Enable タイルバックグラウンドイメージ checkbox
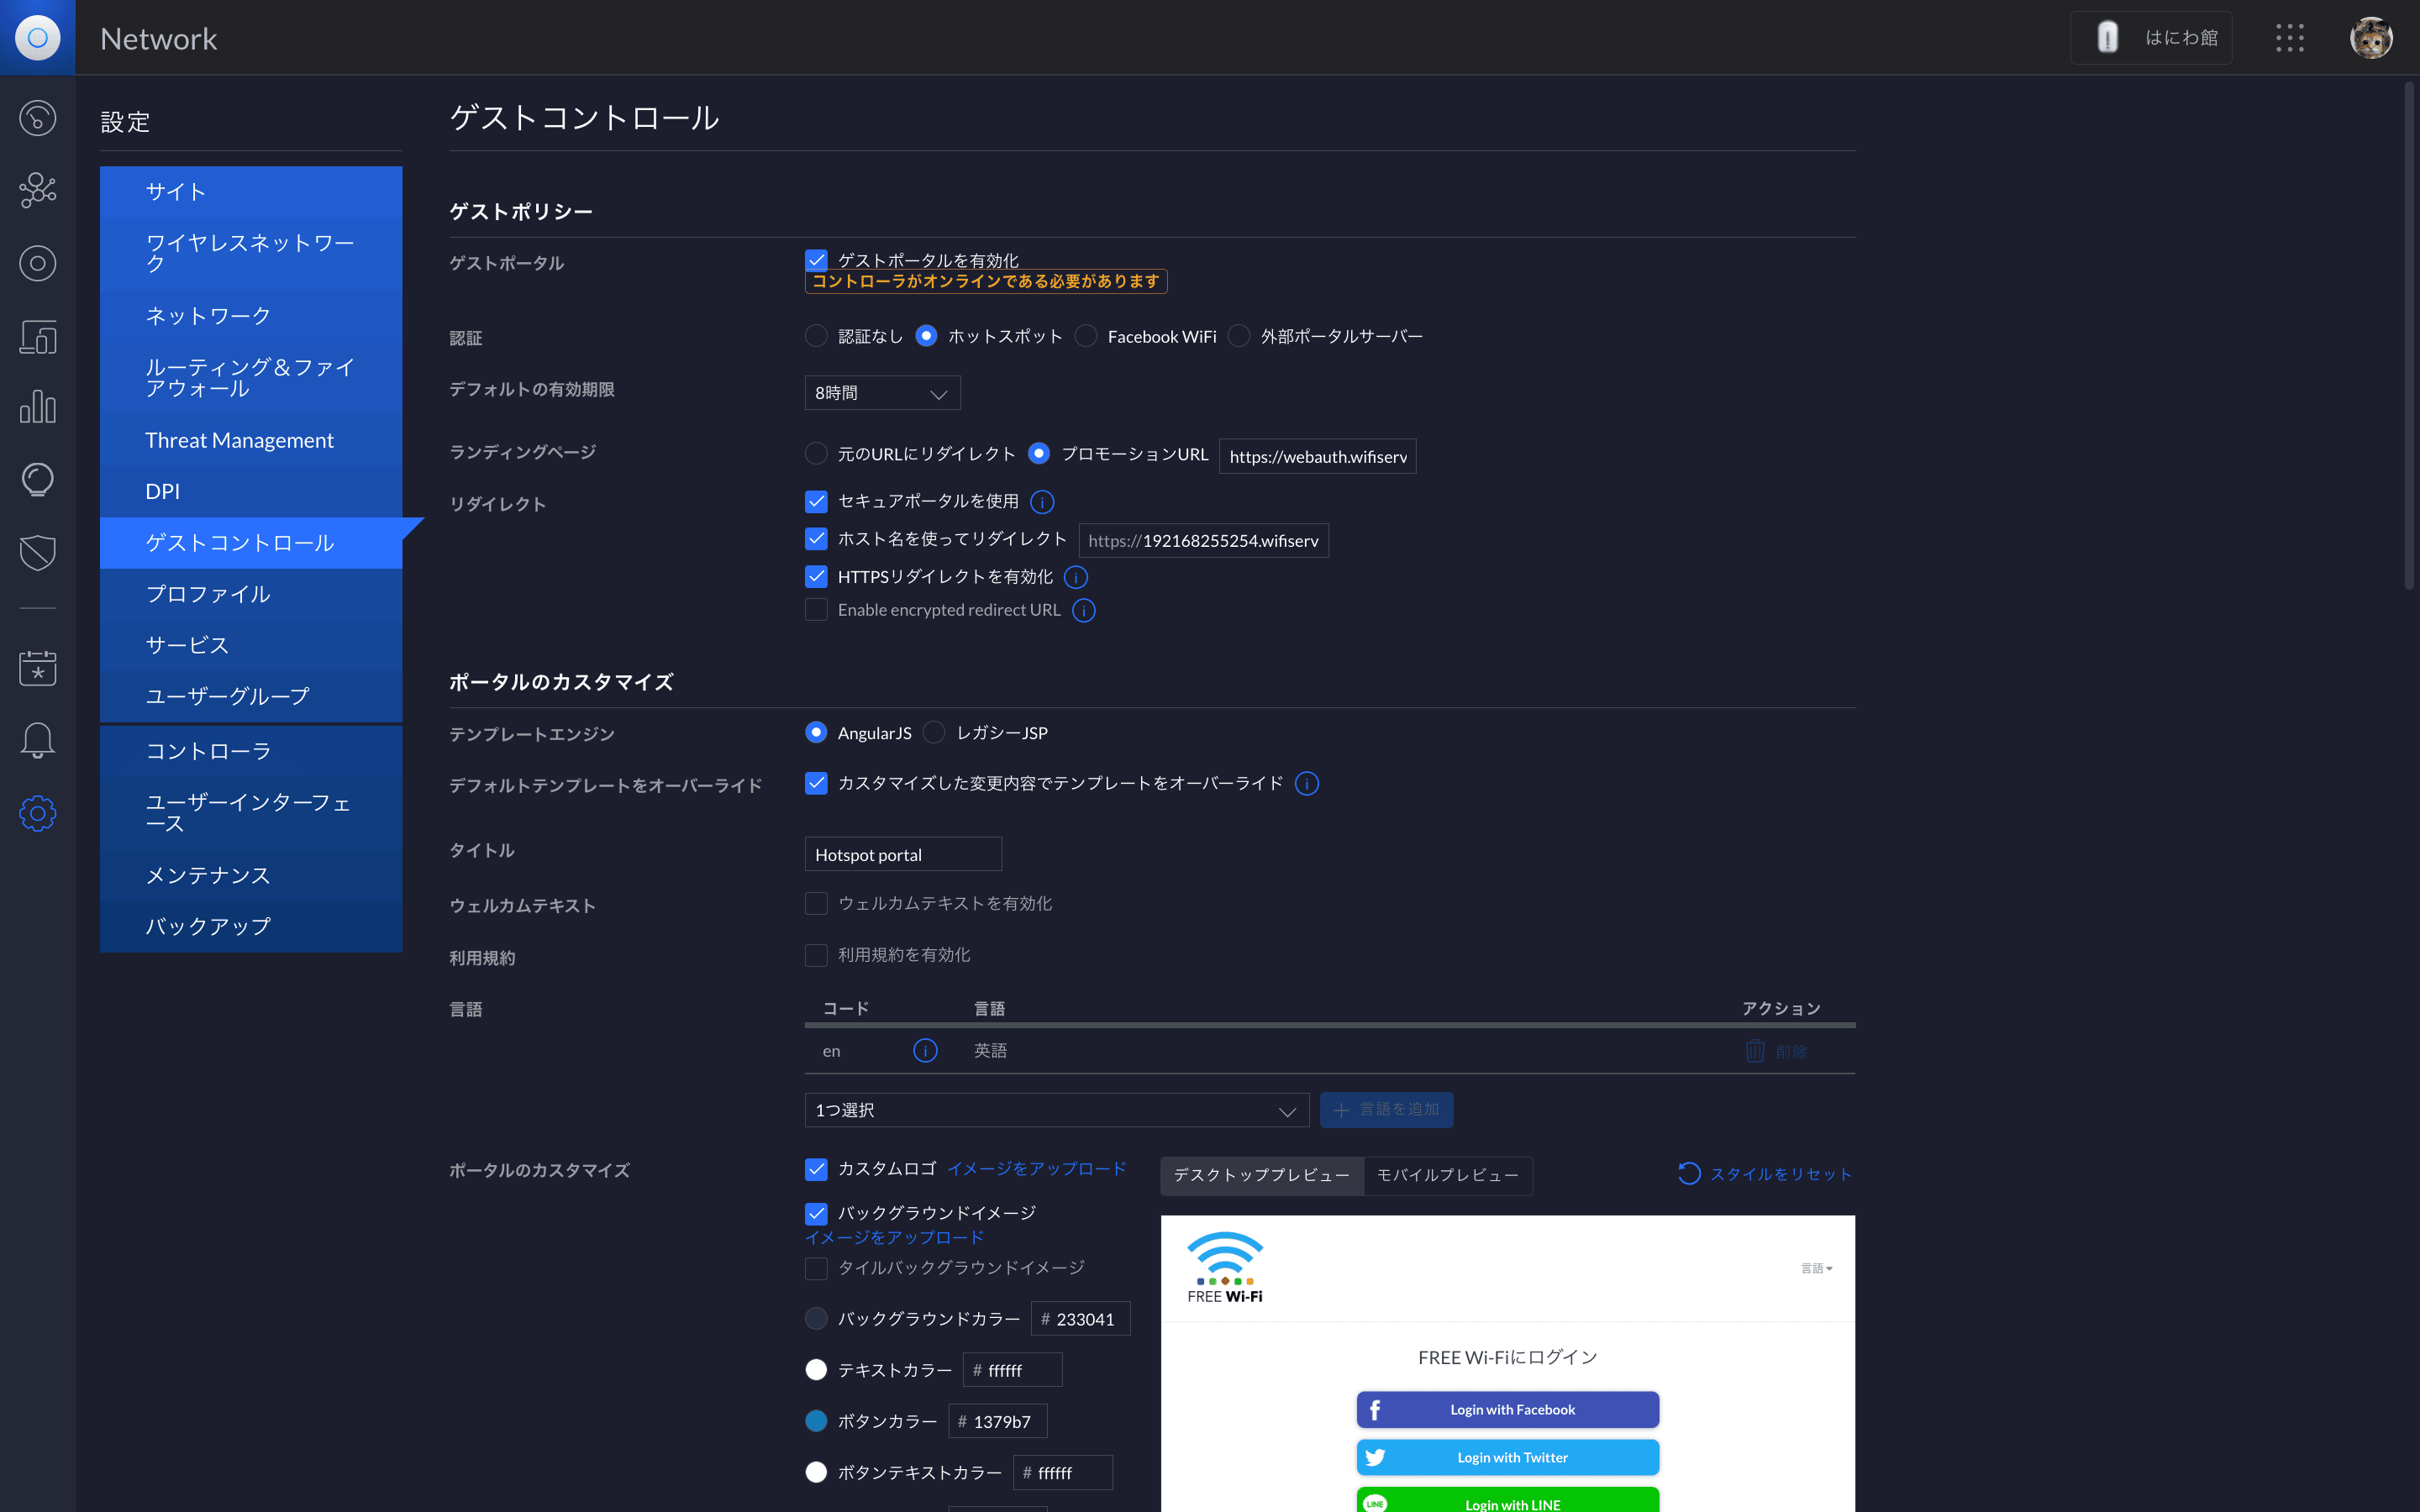Image resolution: width=2420 pixels, height=1512 pixels. point(816,1268)
